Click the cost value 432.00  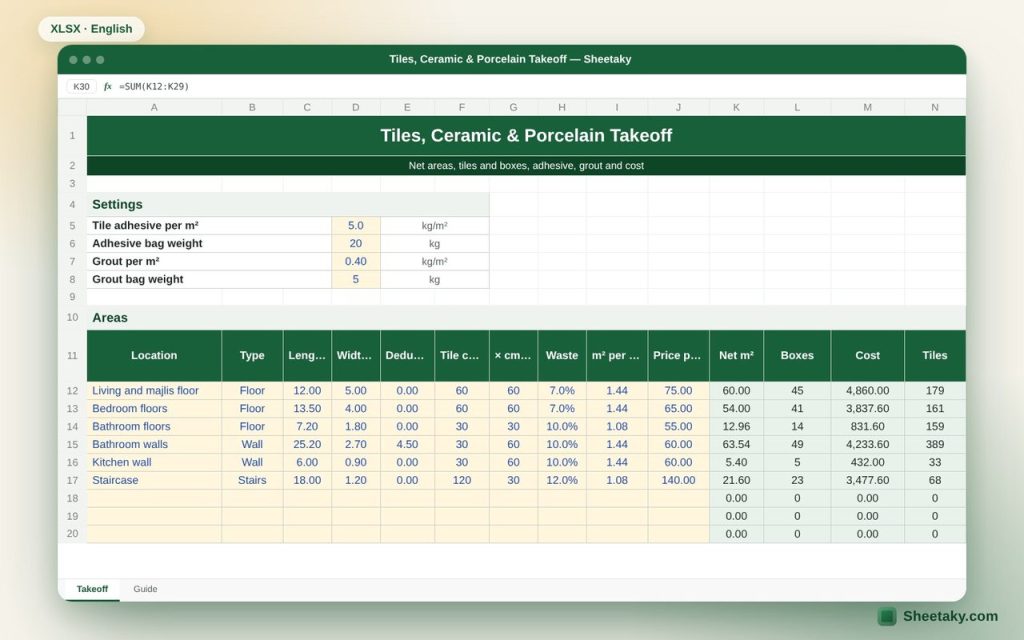867,462
